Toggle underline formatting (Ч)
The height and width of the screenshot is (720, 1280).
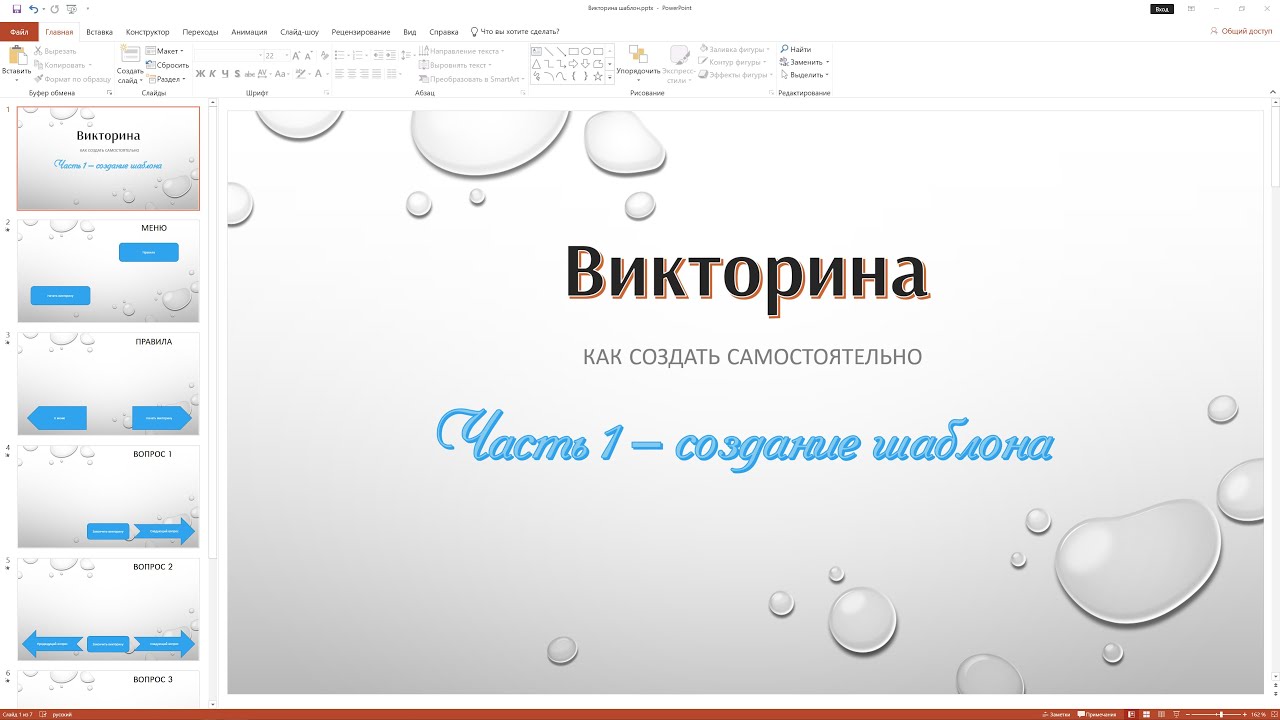coord(224,74)
